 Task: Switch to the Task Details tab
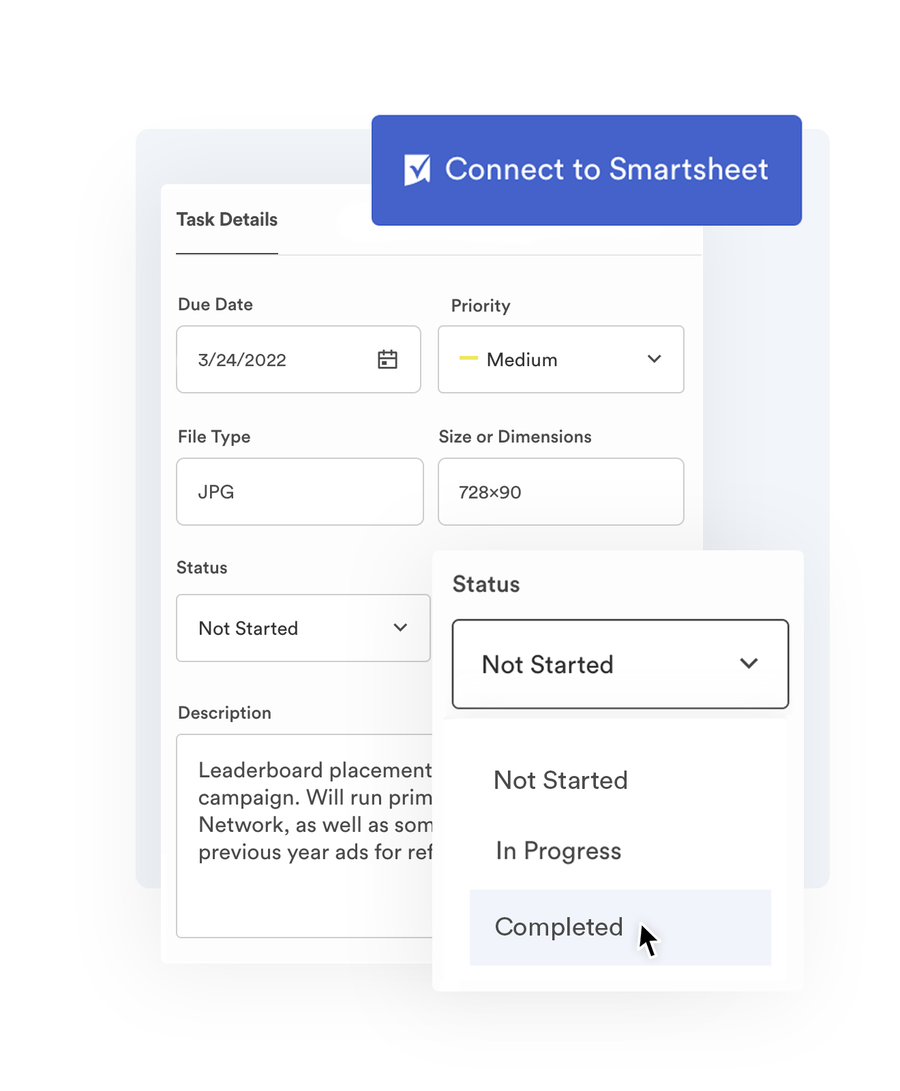[x=227, y=220]
